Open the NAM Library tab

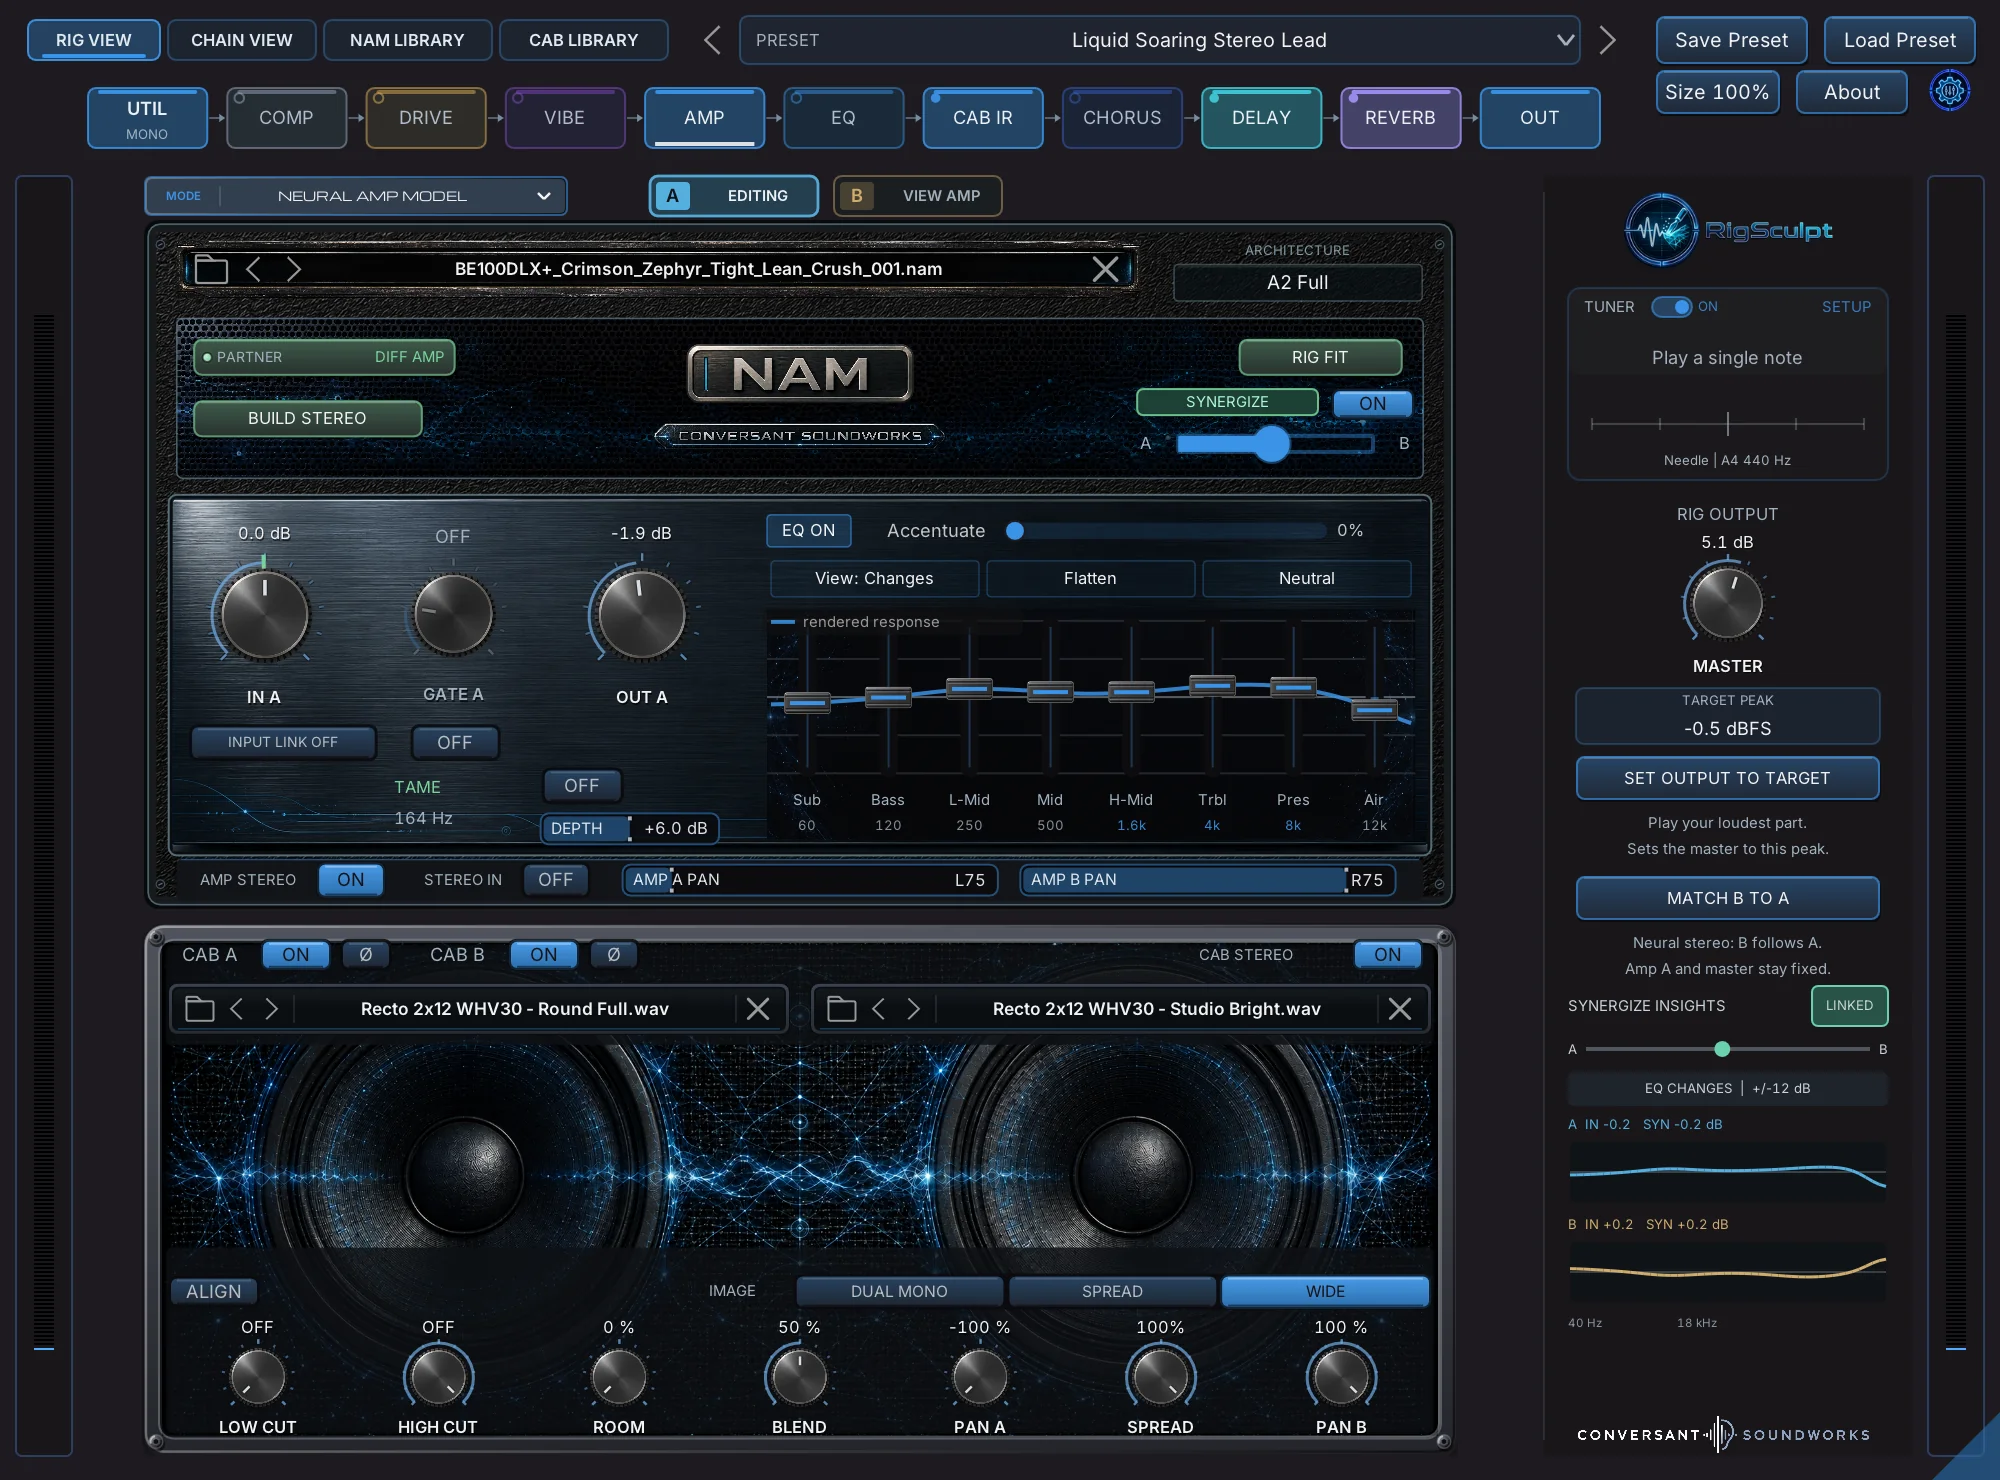(407, 40)
